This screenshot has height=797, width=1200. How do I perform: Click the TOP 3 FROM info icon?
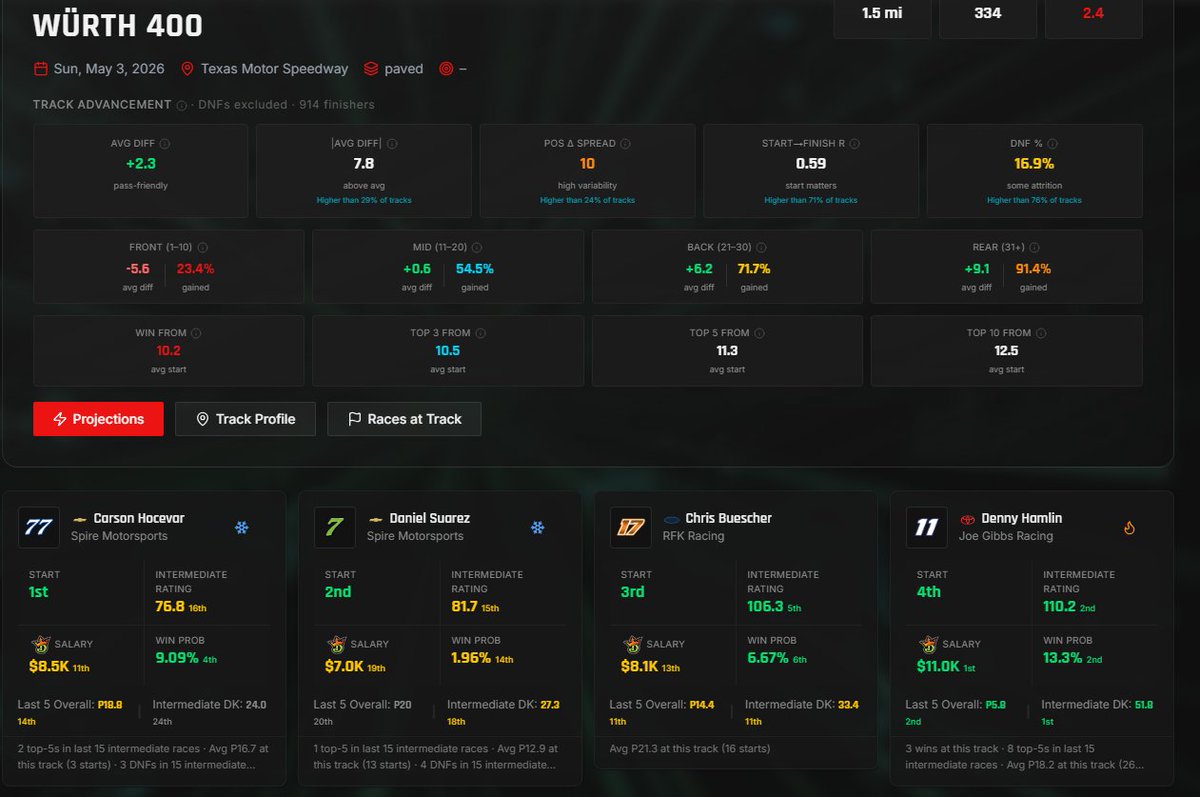click(x=480, y=333)
